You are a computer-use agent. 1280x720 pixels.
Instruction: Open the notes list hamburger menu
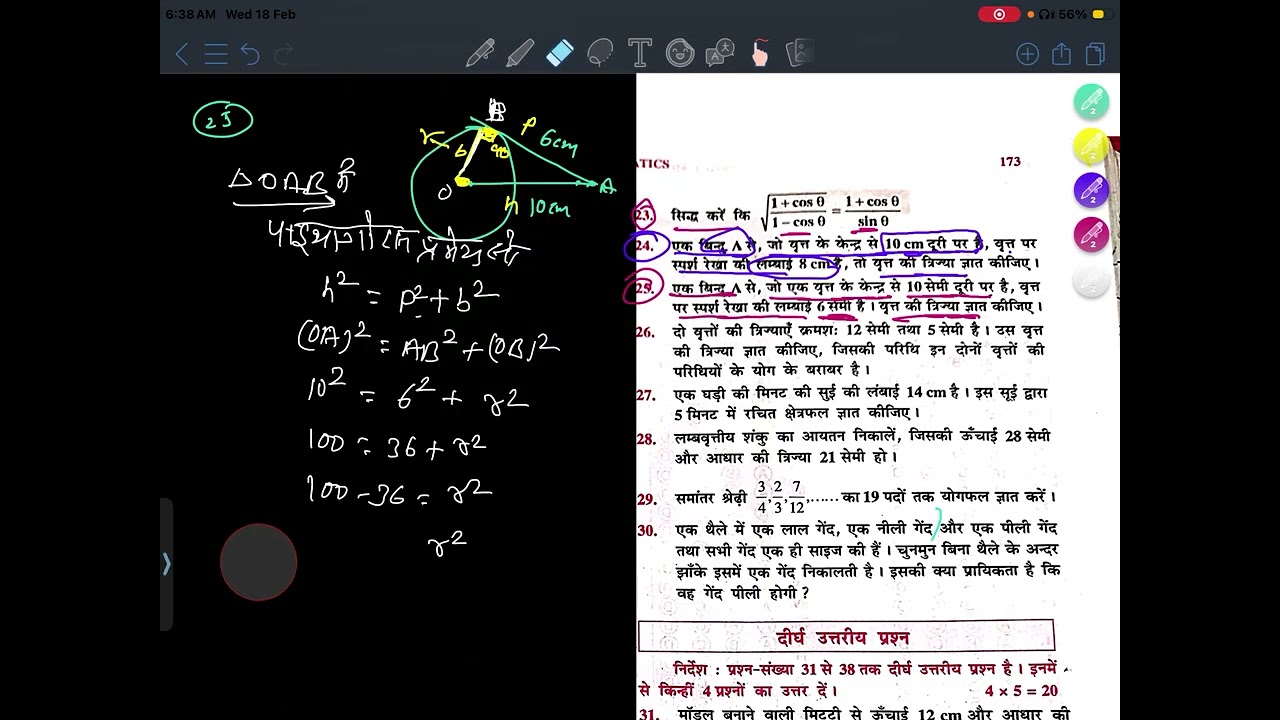(216, 54)
